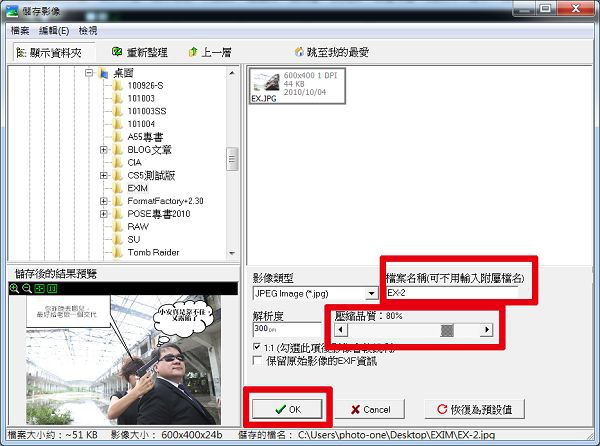This screenshot has width=600, height=446.
Task: Click the 儲存的檔名 path in status bar
Action: [366, 435]
